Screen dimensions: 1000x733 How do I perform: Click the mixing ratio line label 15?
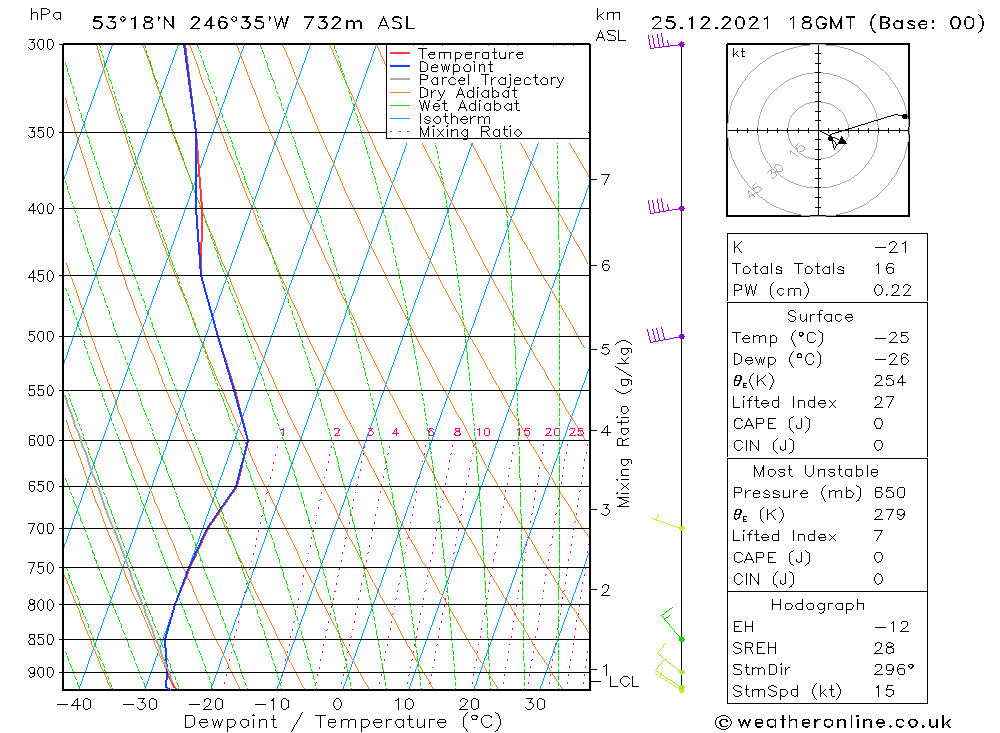pos(524,432)
